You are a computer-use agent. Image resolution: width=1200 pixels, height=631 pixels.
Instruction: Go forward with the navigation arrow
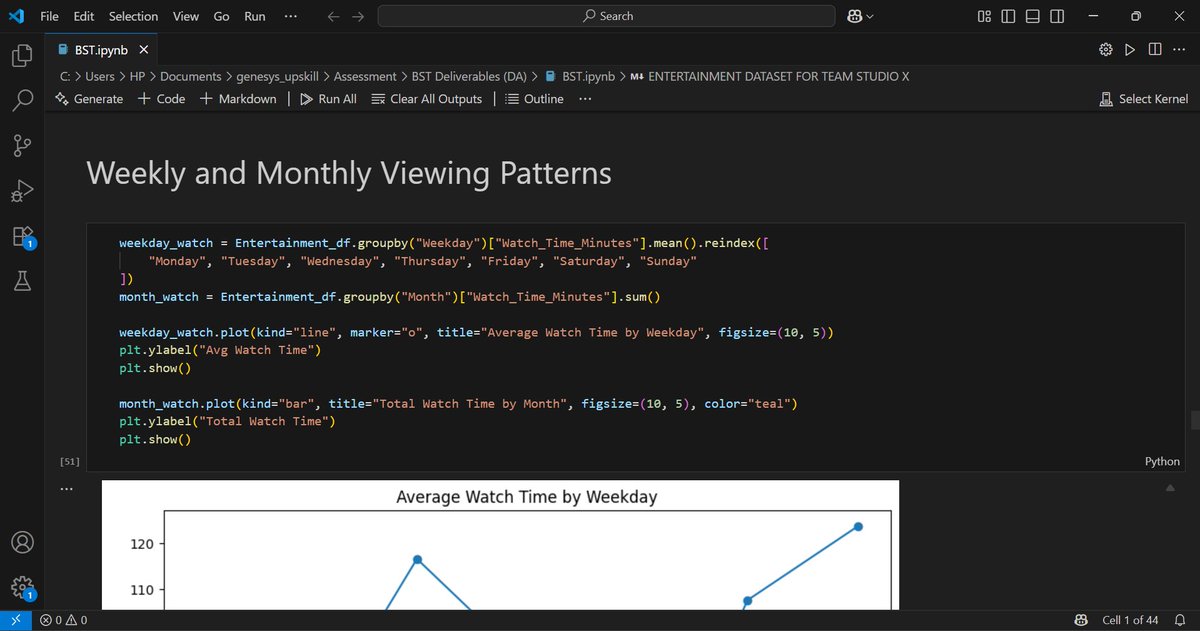point(359,16)
